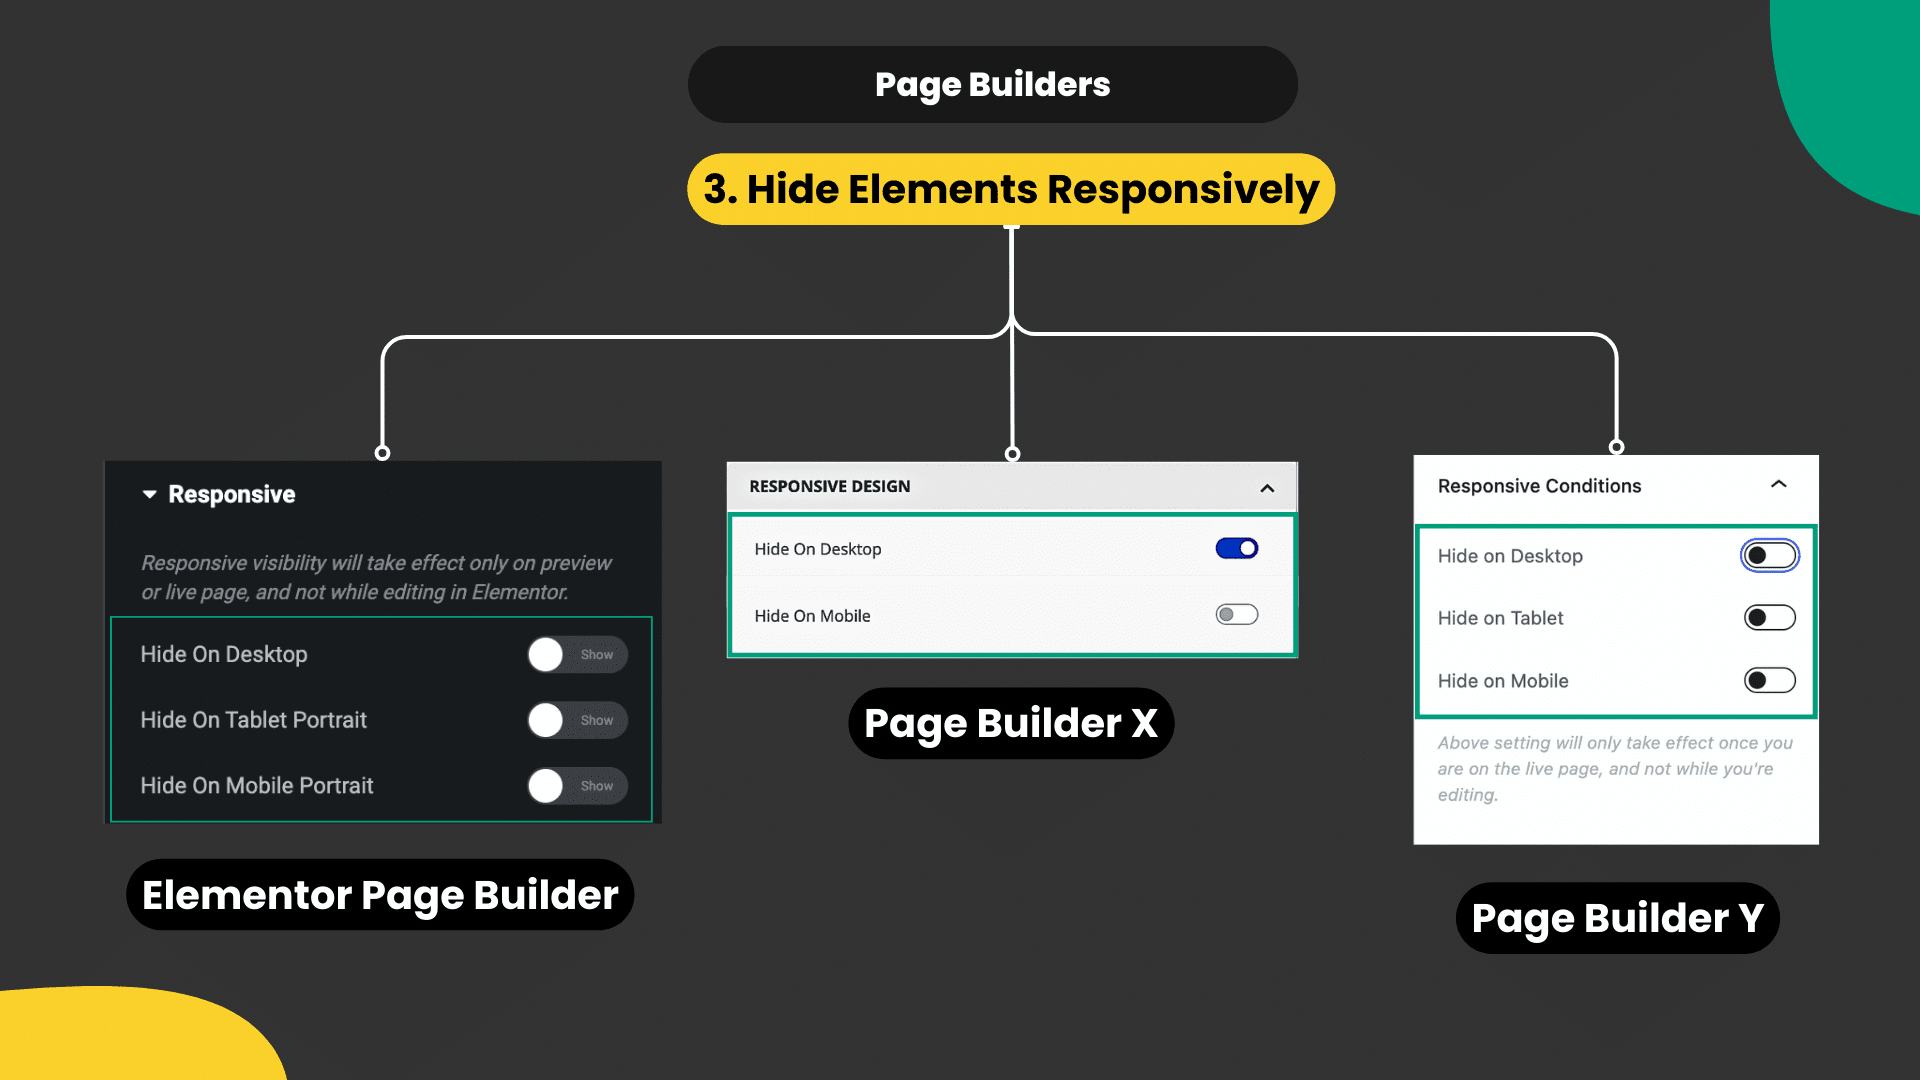Select the Elementor Page Builder label
Viewport: 1920px width, 1080px height.
(380, 895)
